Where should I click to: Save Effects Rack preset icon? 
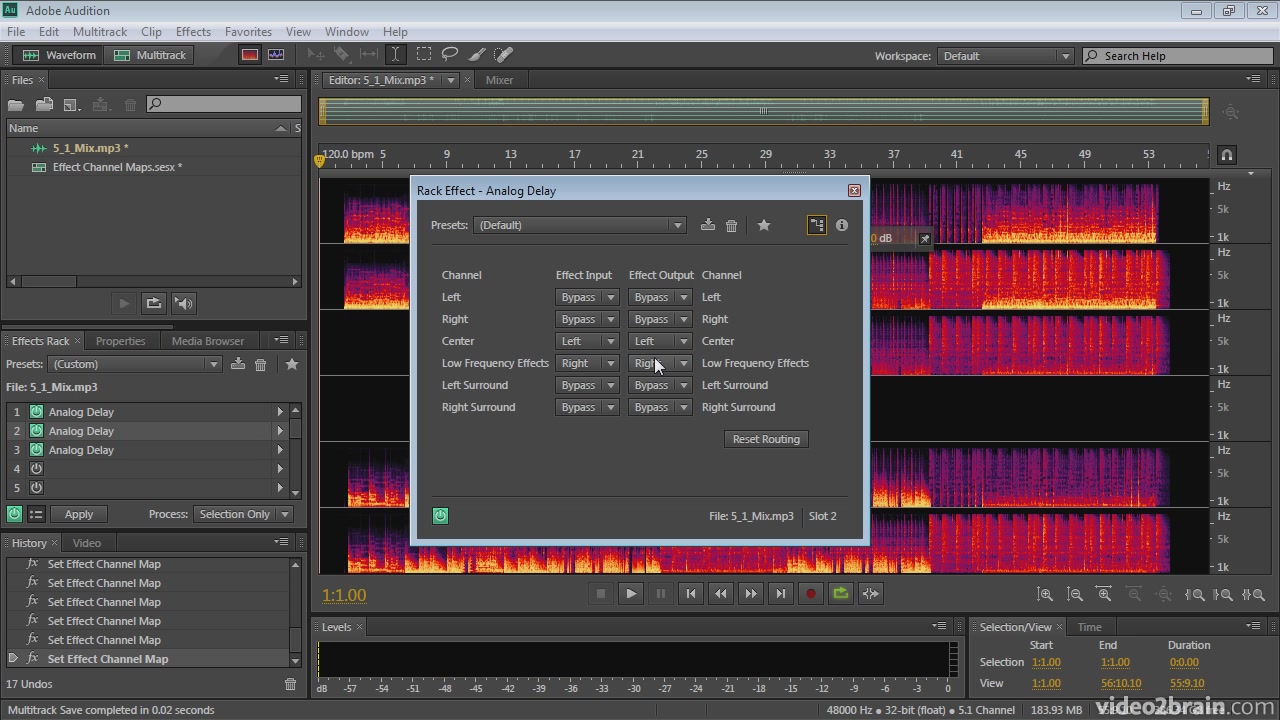(x=238, y=364)
